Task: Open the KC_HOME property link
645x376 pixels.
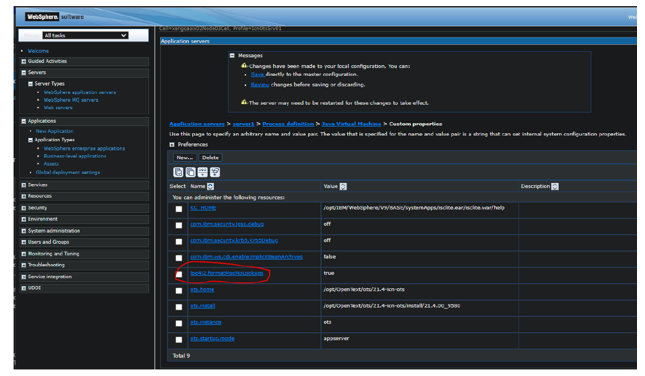Action: point(203,208)
